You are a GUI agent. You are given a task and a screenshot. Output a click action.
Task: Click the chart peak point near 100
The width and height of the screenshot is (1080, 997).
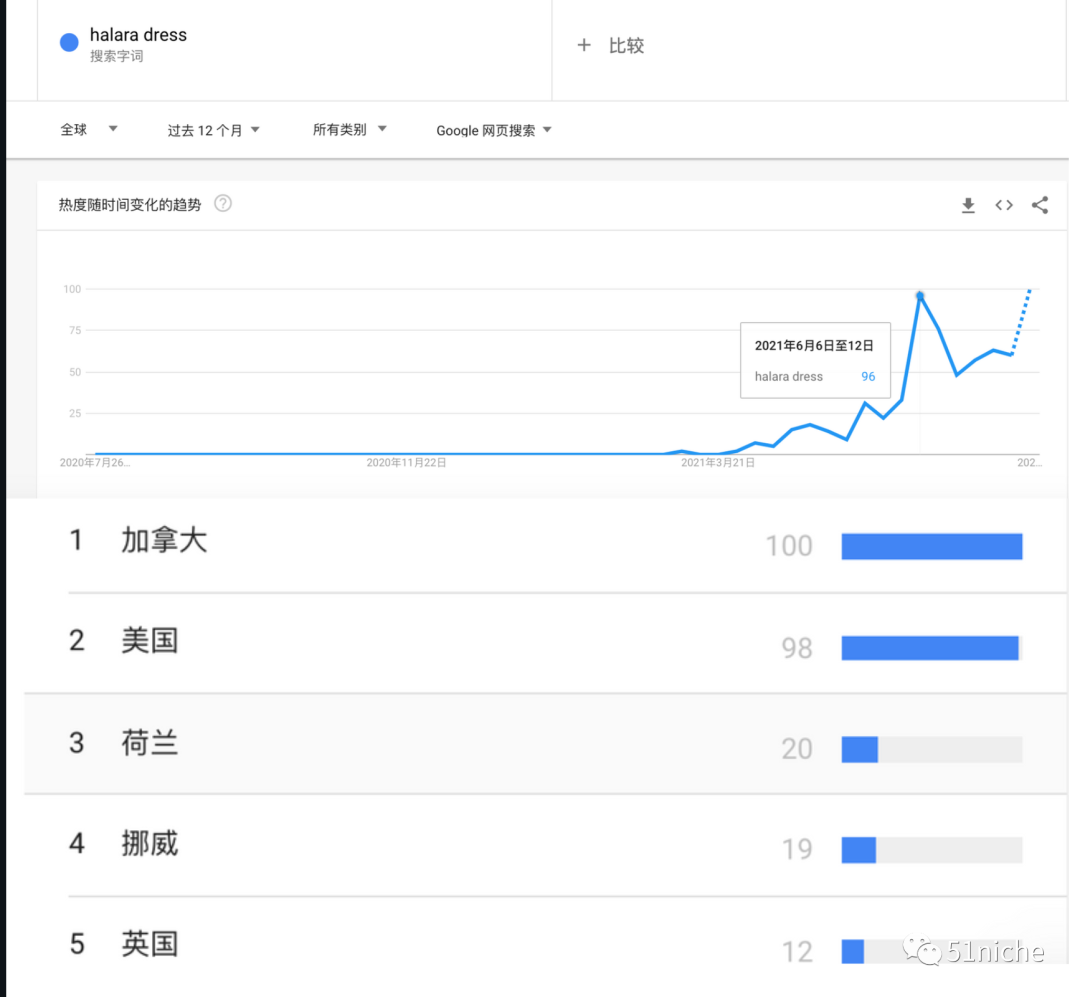pyautogui.click(x=920, y=295)
